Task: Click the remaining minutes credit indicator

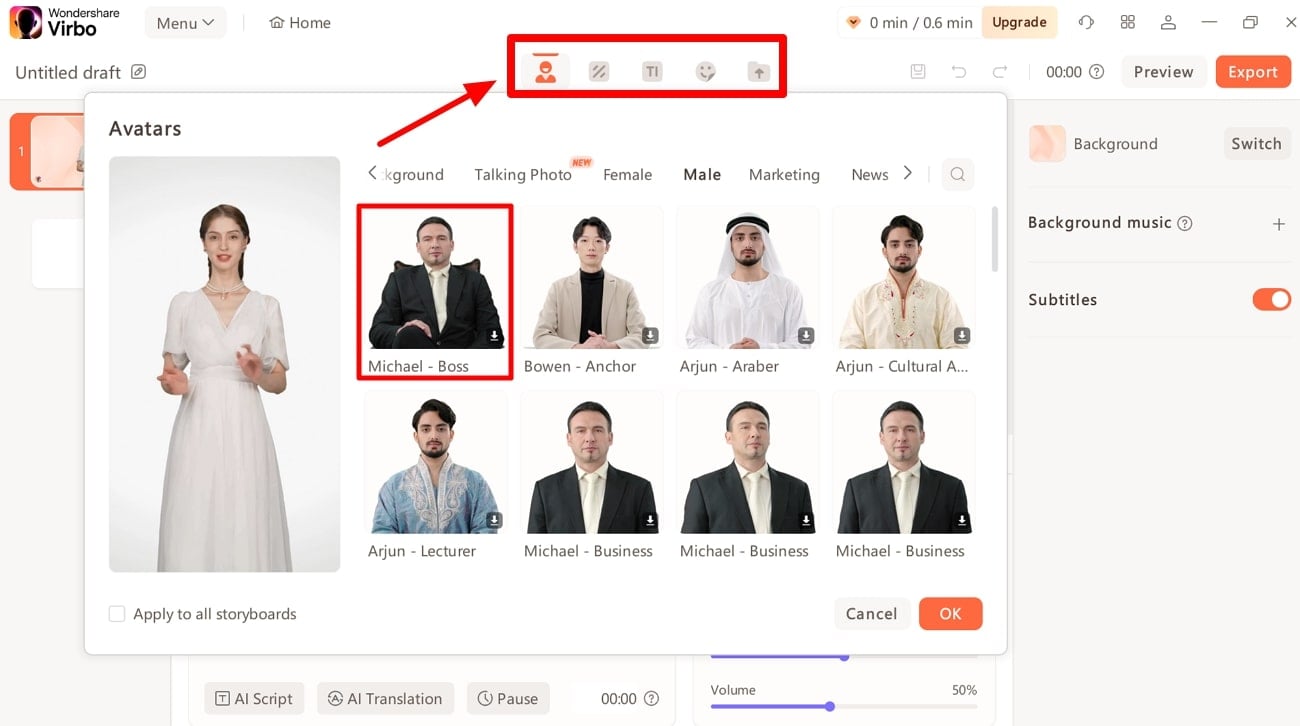Action: pos(909,22)
